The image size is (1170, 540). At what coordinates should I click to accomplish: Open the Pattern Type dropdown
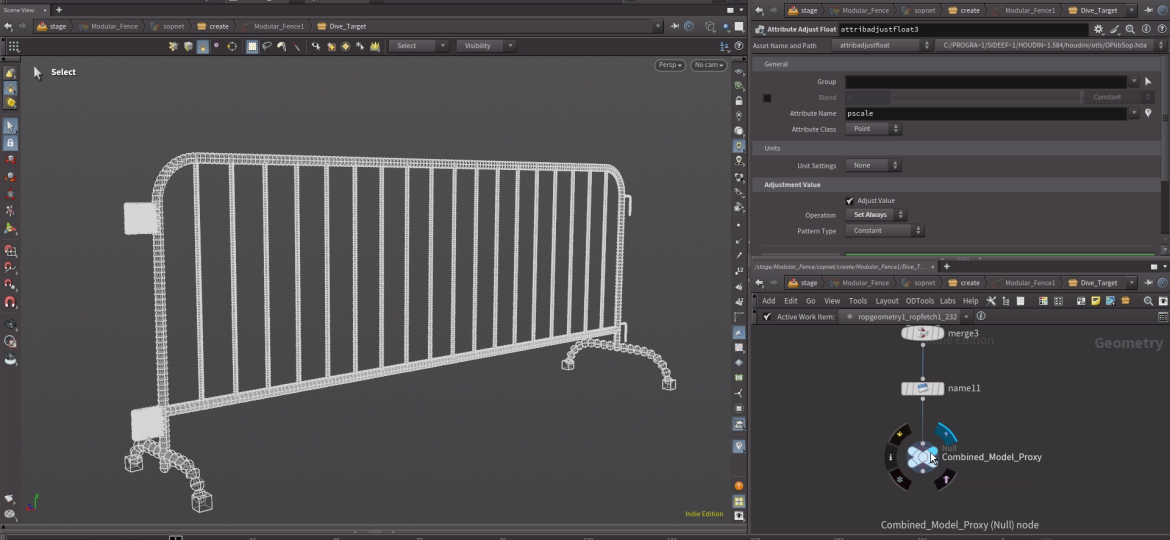884,231
